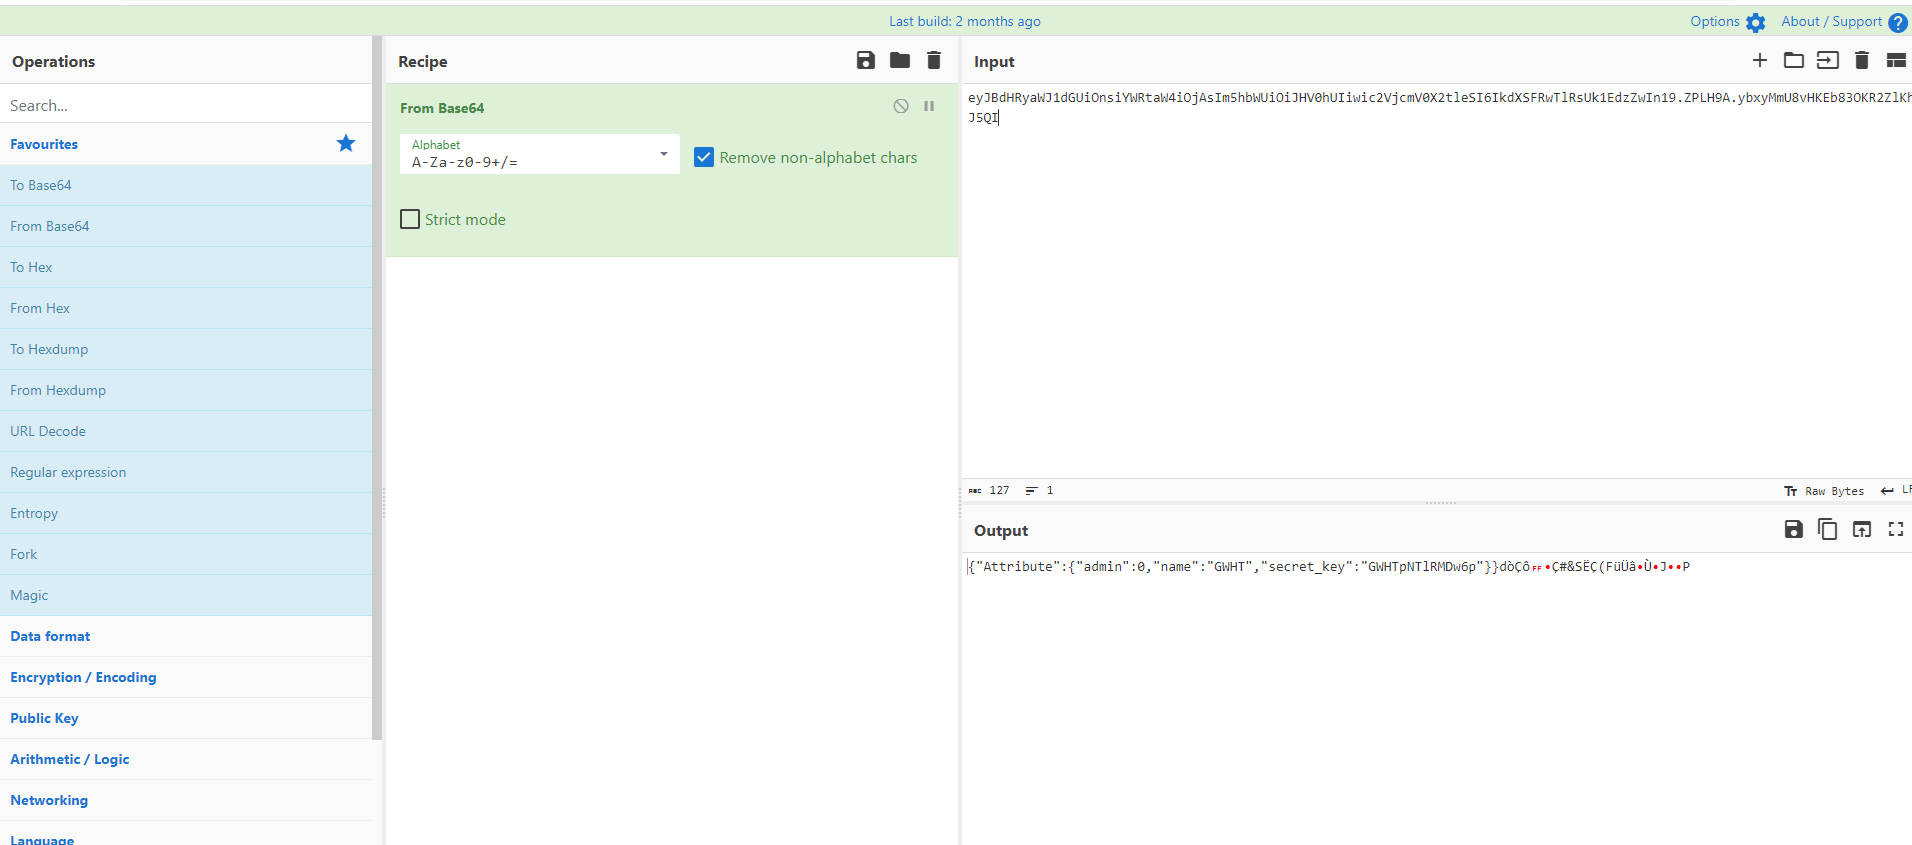Open the Options settings
1912x845 pixels.
tap(1727, 22)
